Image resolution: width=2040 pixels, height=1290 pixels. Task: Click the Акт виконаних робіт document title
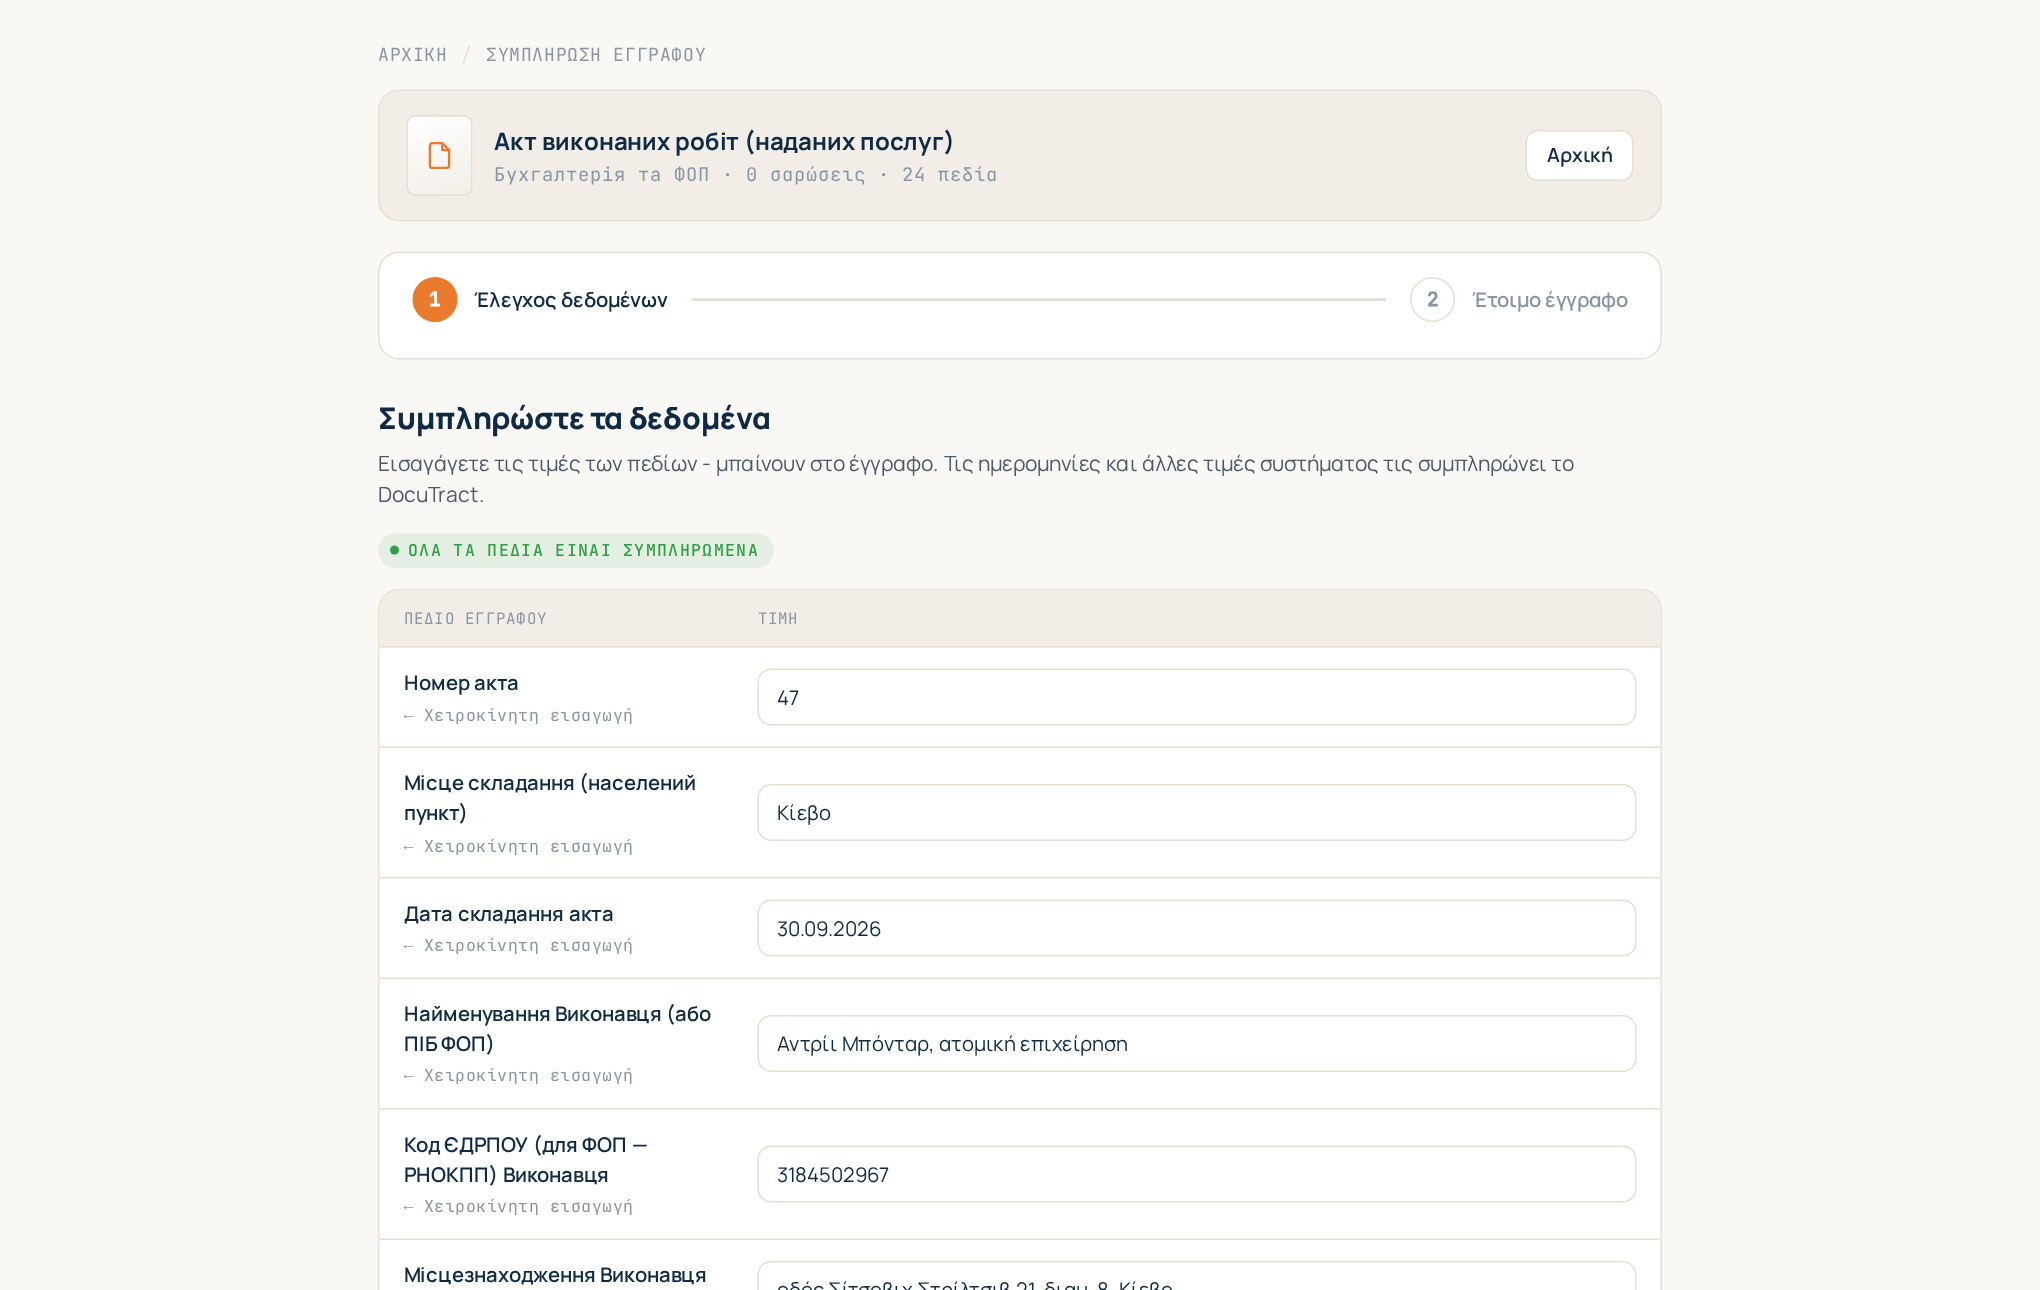pyautogui.click(x=723, y=142)
